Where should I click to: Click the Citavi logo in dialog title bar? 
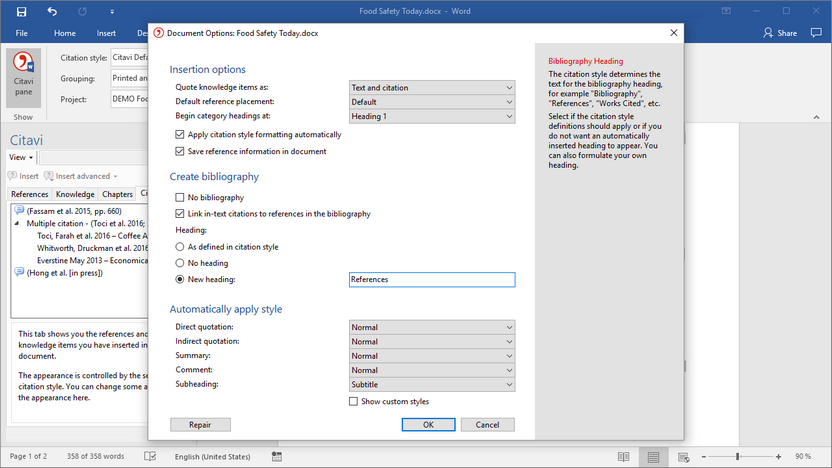158,33
